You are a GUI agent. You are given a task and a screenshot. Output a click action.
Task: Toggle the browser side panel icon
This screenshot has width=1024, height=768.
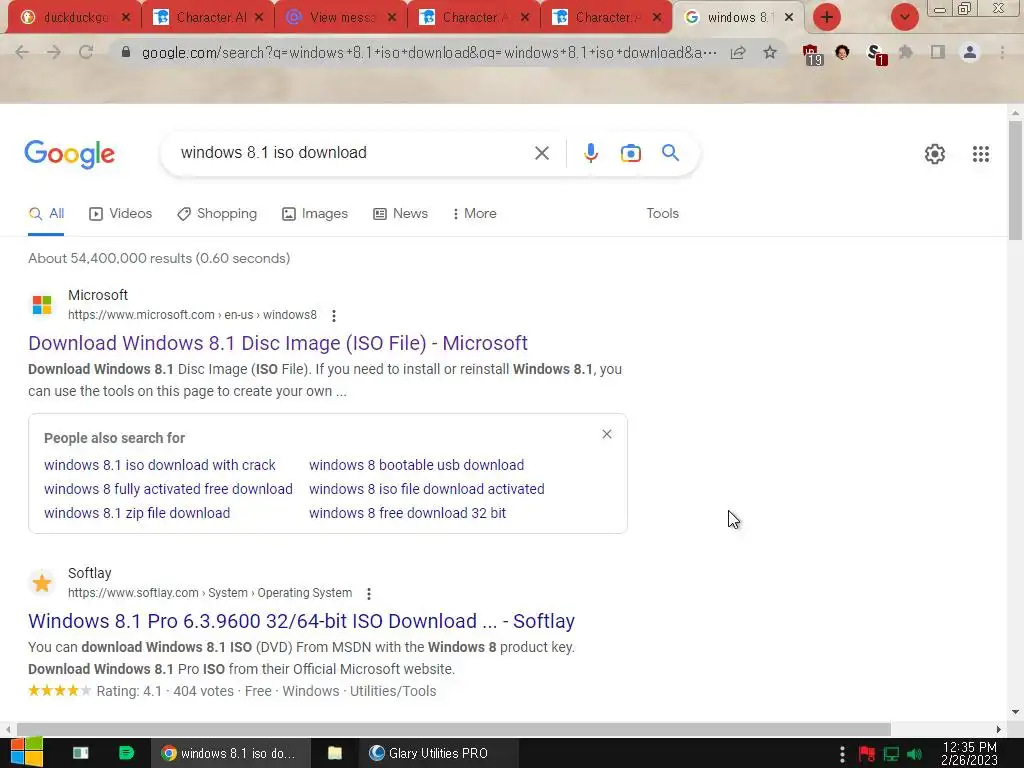938,52
